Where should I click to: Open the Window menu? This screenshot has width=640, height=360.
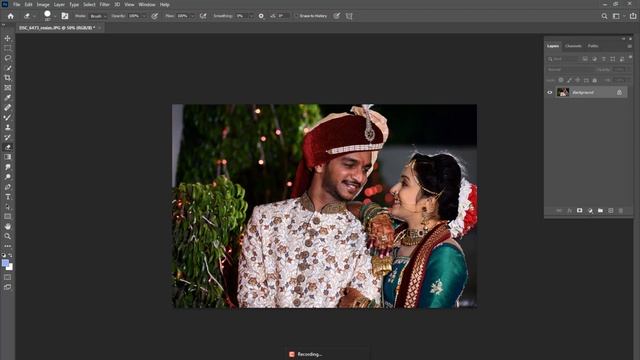tap(147, 4)
